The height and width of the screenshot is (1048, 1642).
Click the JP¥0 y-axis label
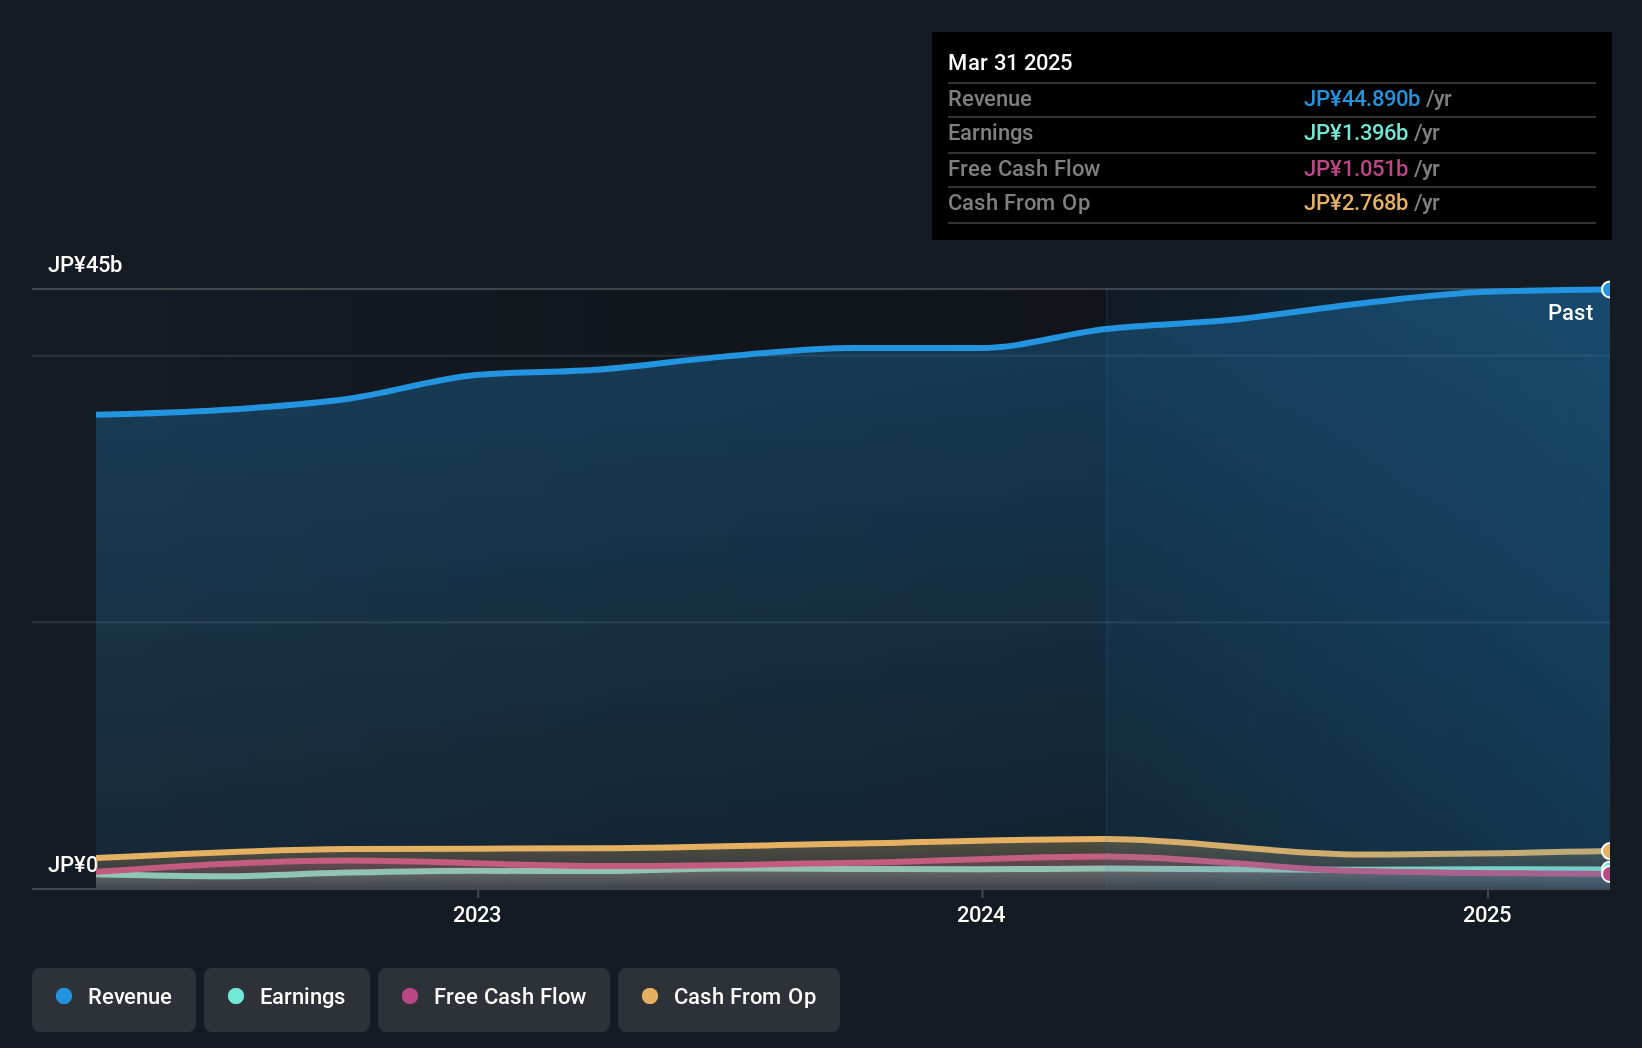[73, 864]
